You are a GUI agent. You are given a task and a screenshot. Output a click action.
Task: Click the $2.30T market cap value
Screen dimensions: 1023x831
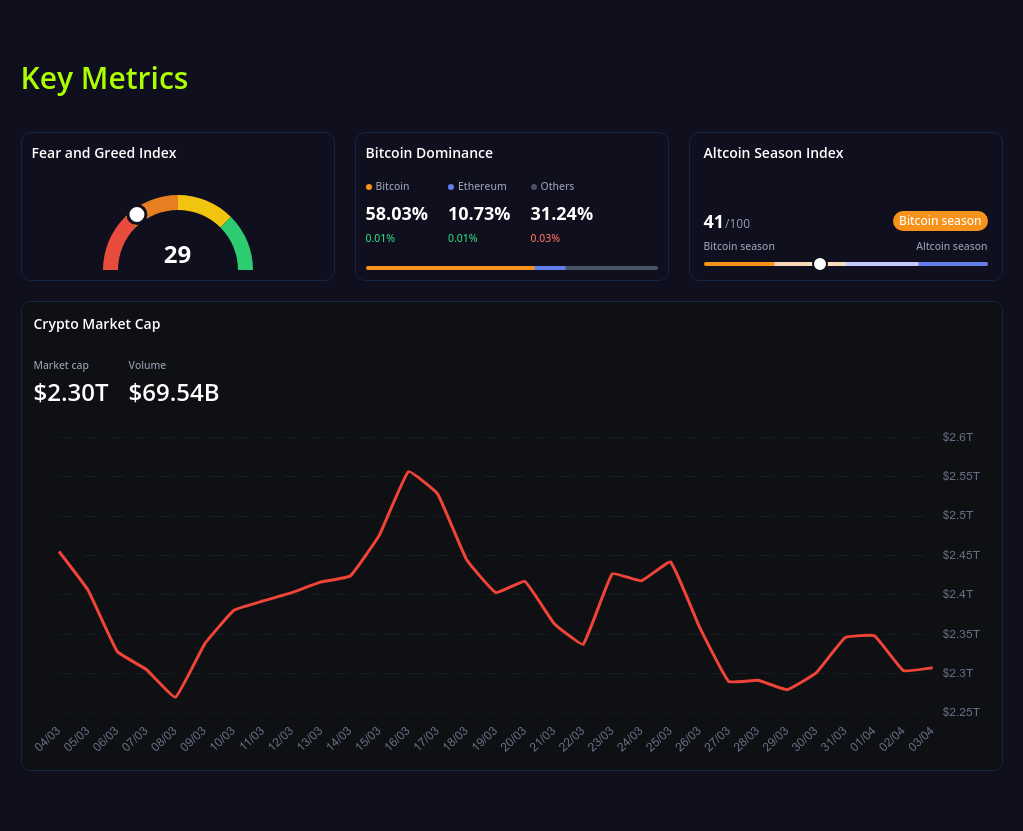point(70,392)
